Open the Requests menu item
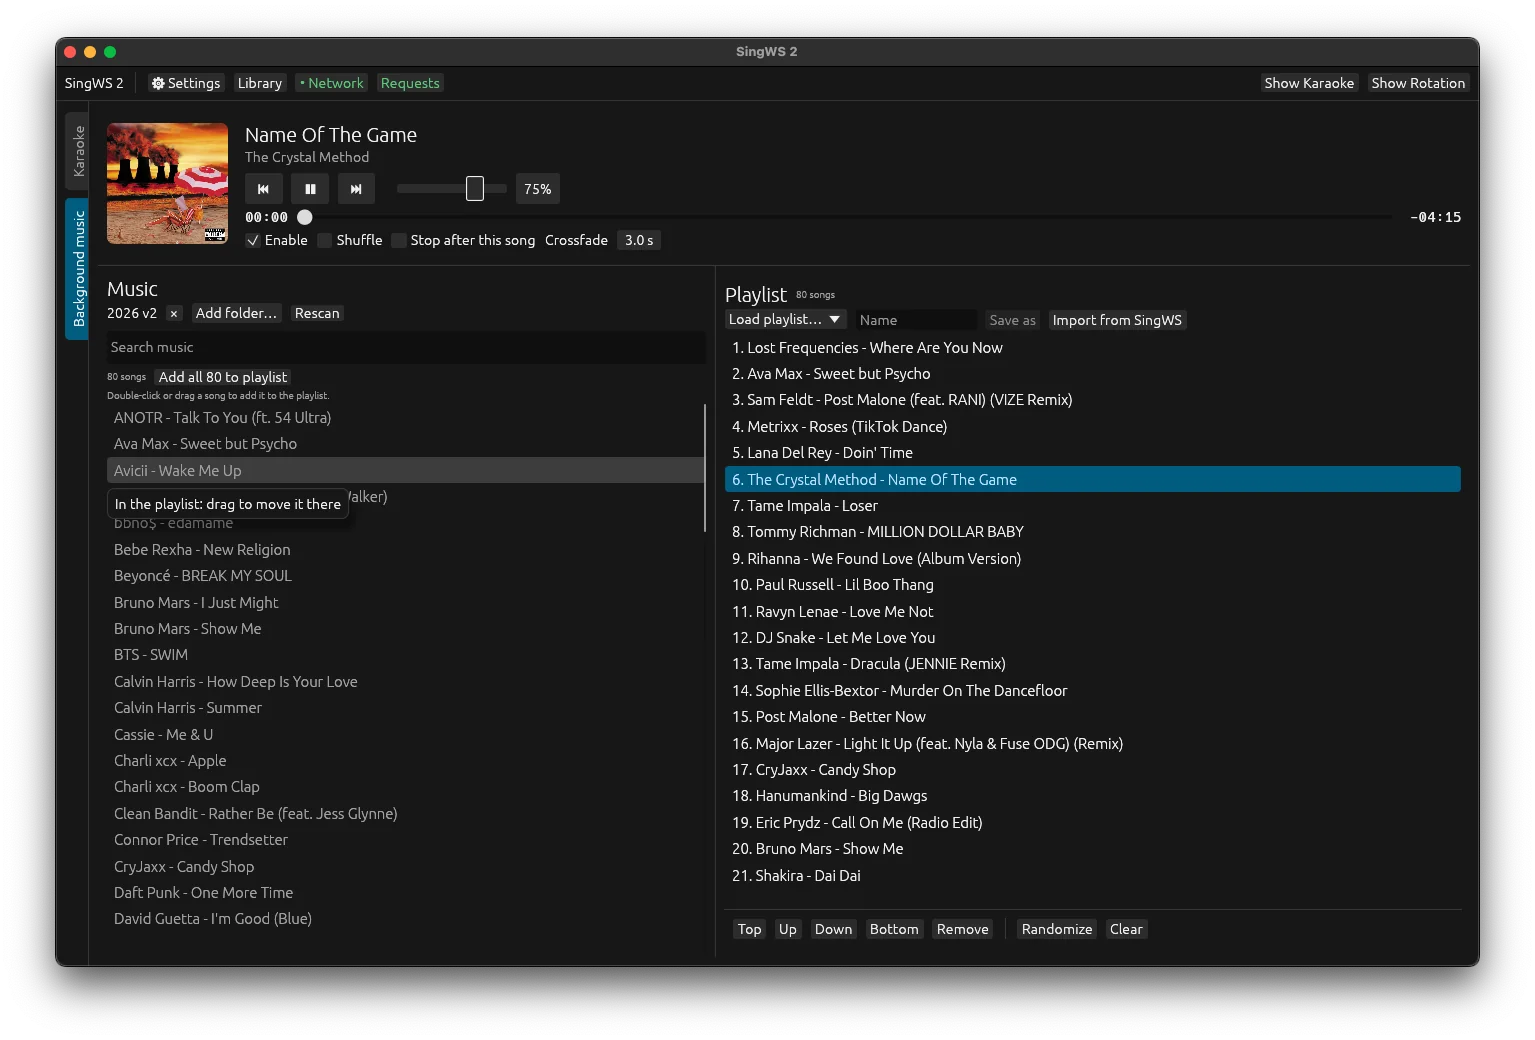The height and width of the screenshot is (1040, 1535). click(x=410, y=83)
